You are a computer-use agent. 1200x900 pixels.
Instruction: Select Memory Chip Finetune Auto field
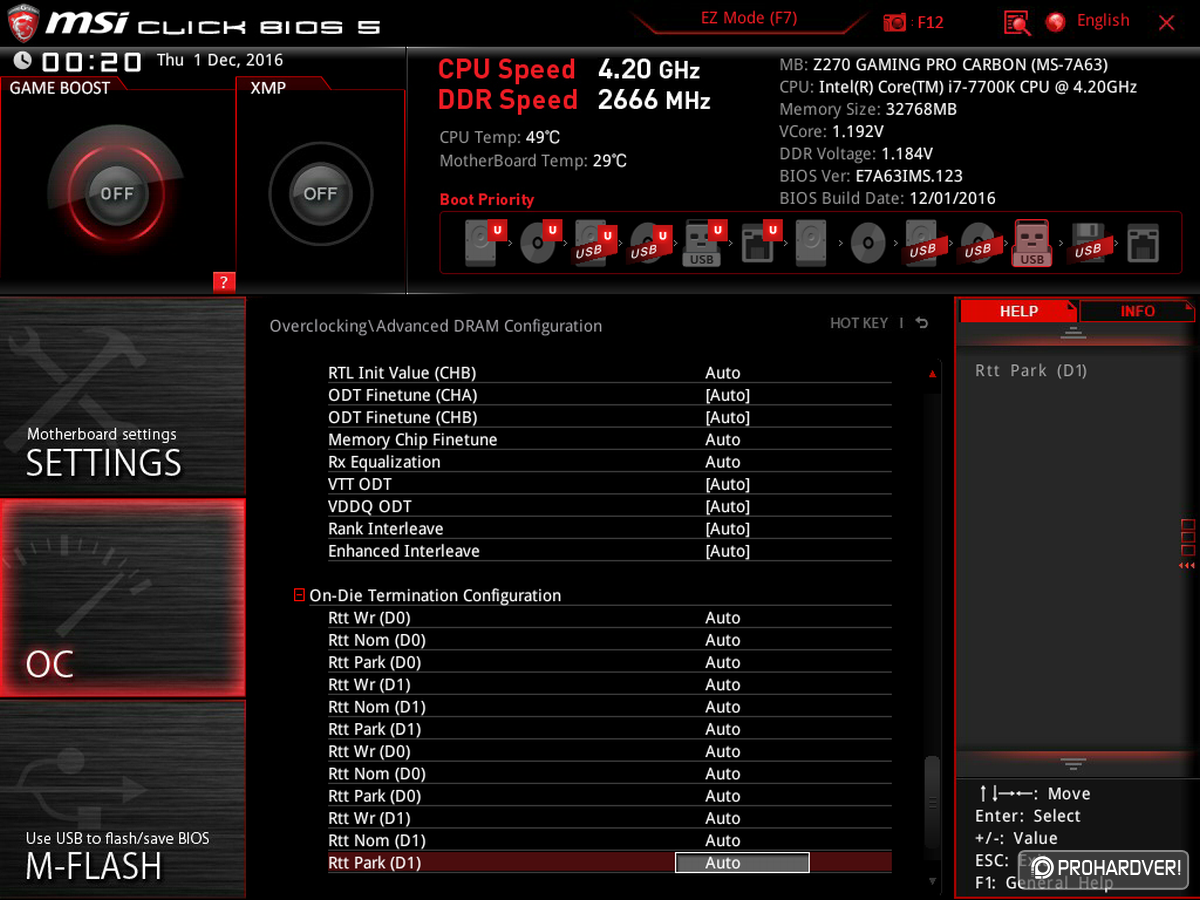723,440
